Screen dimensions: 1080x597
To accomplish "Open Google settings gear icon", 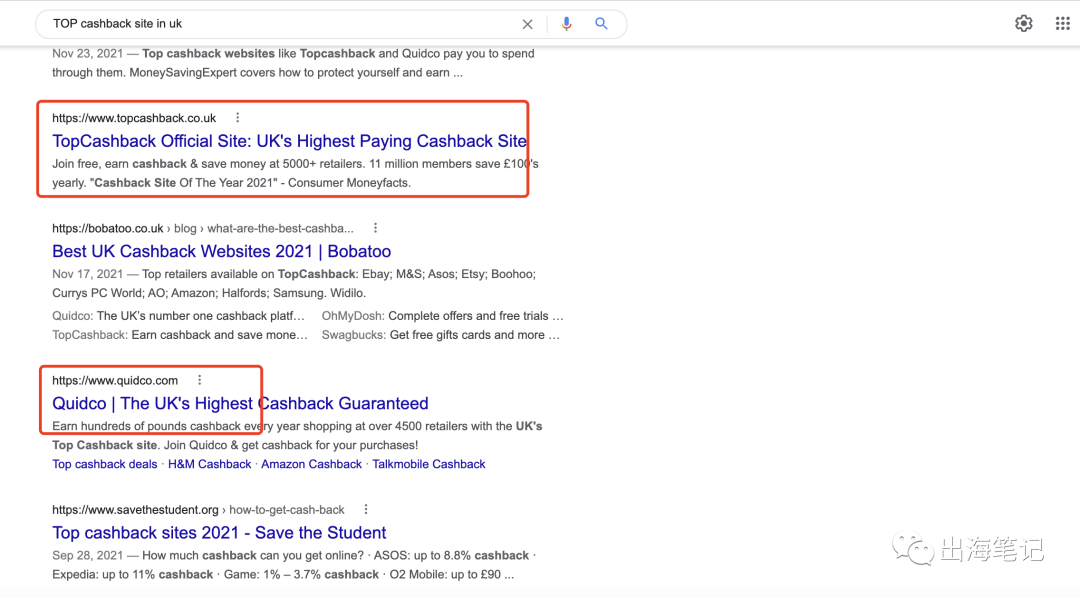I will [1024, 23].
